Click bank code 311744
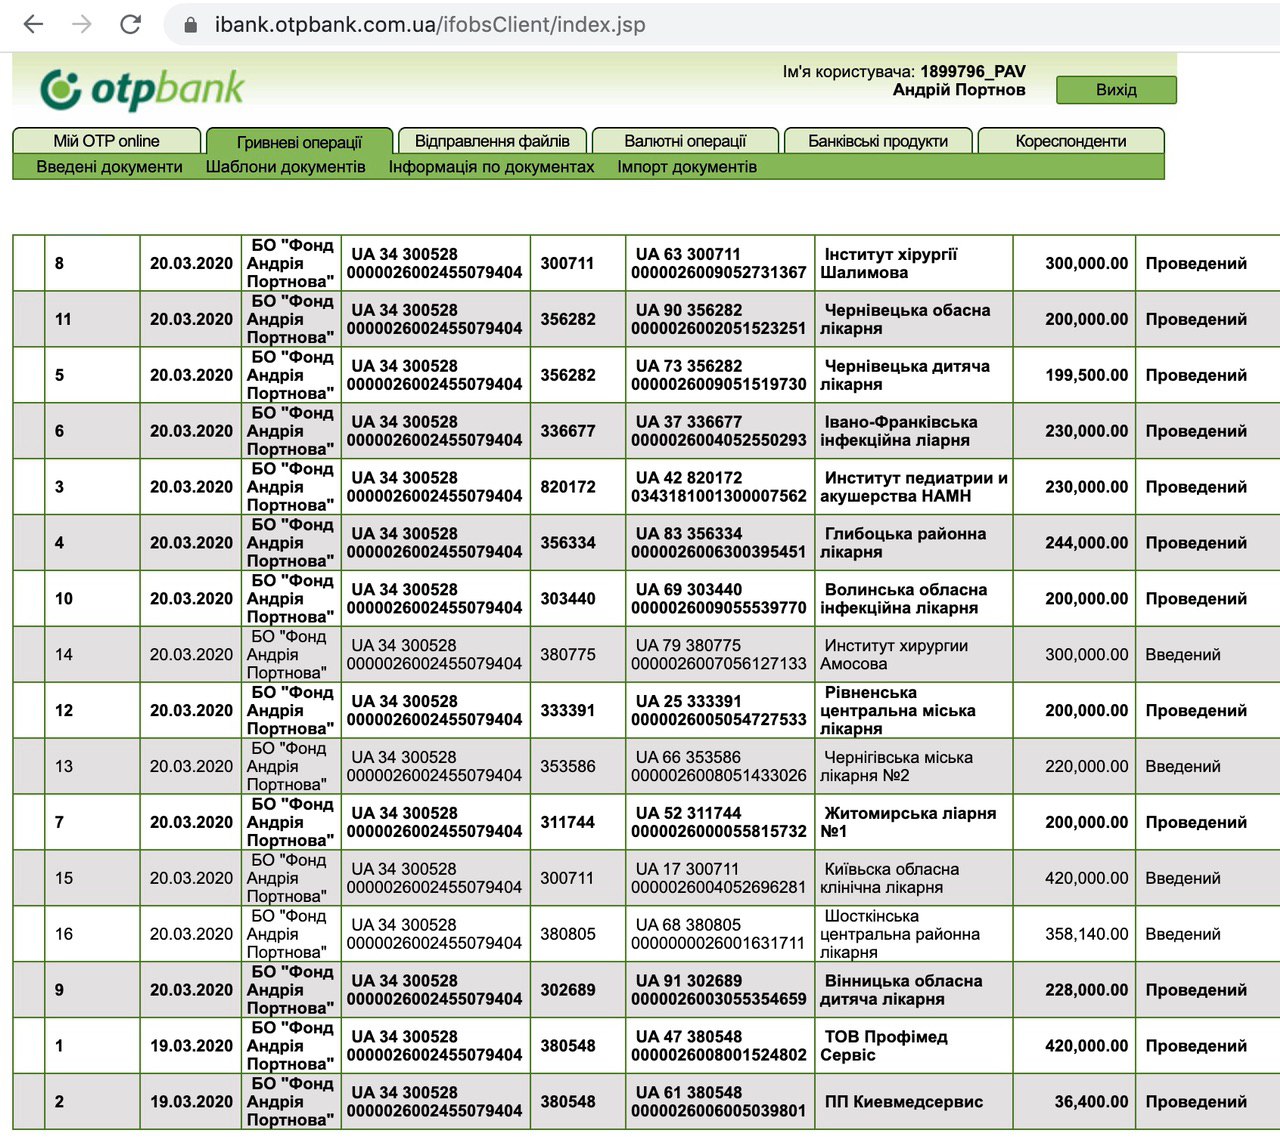Viewport: 1280px width, 1142px height. [568, 823]
